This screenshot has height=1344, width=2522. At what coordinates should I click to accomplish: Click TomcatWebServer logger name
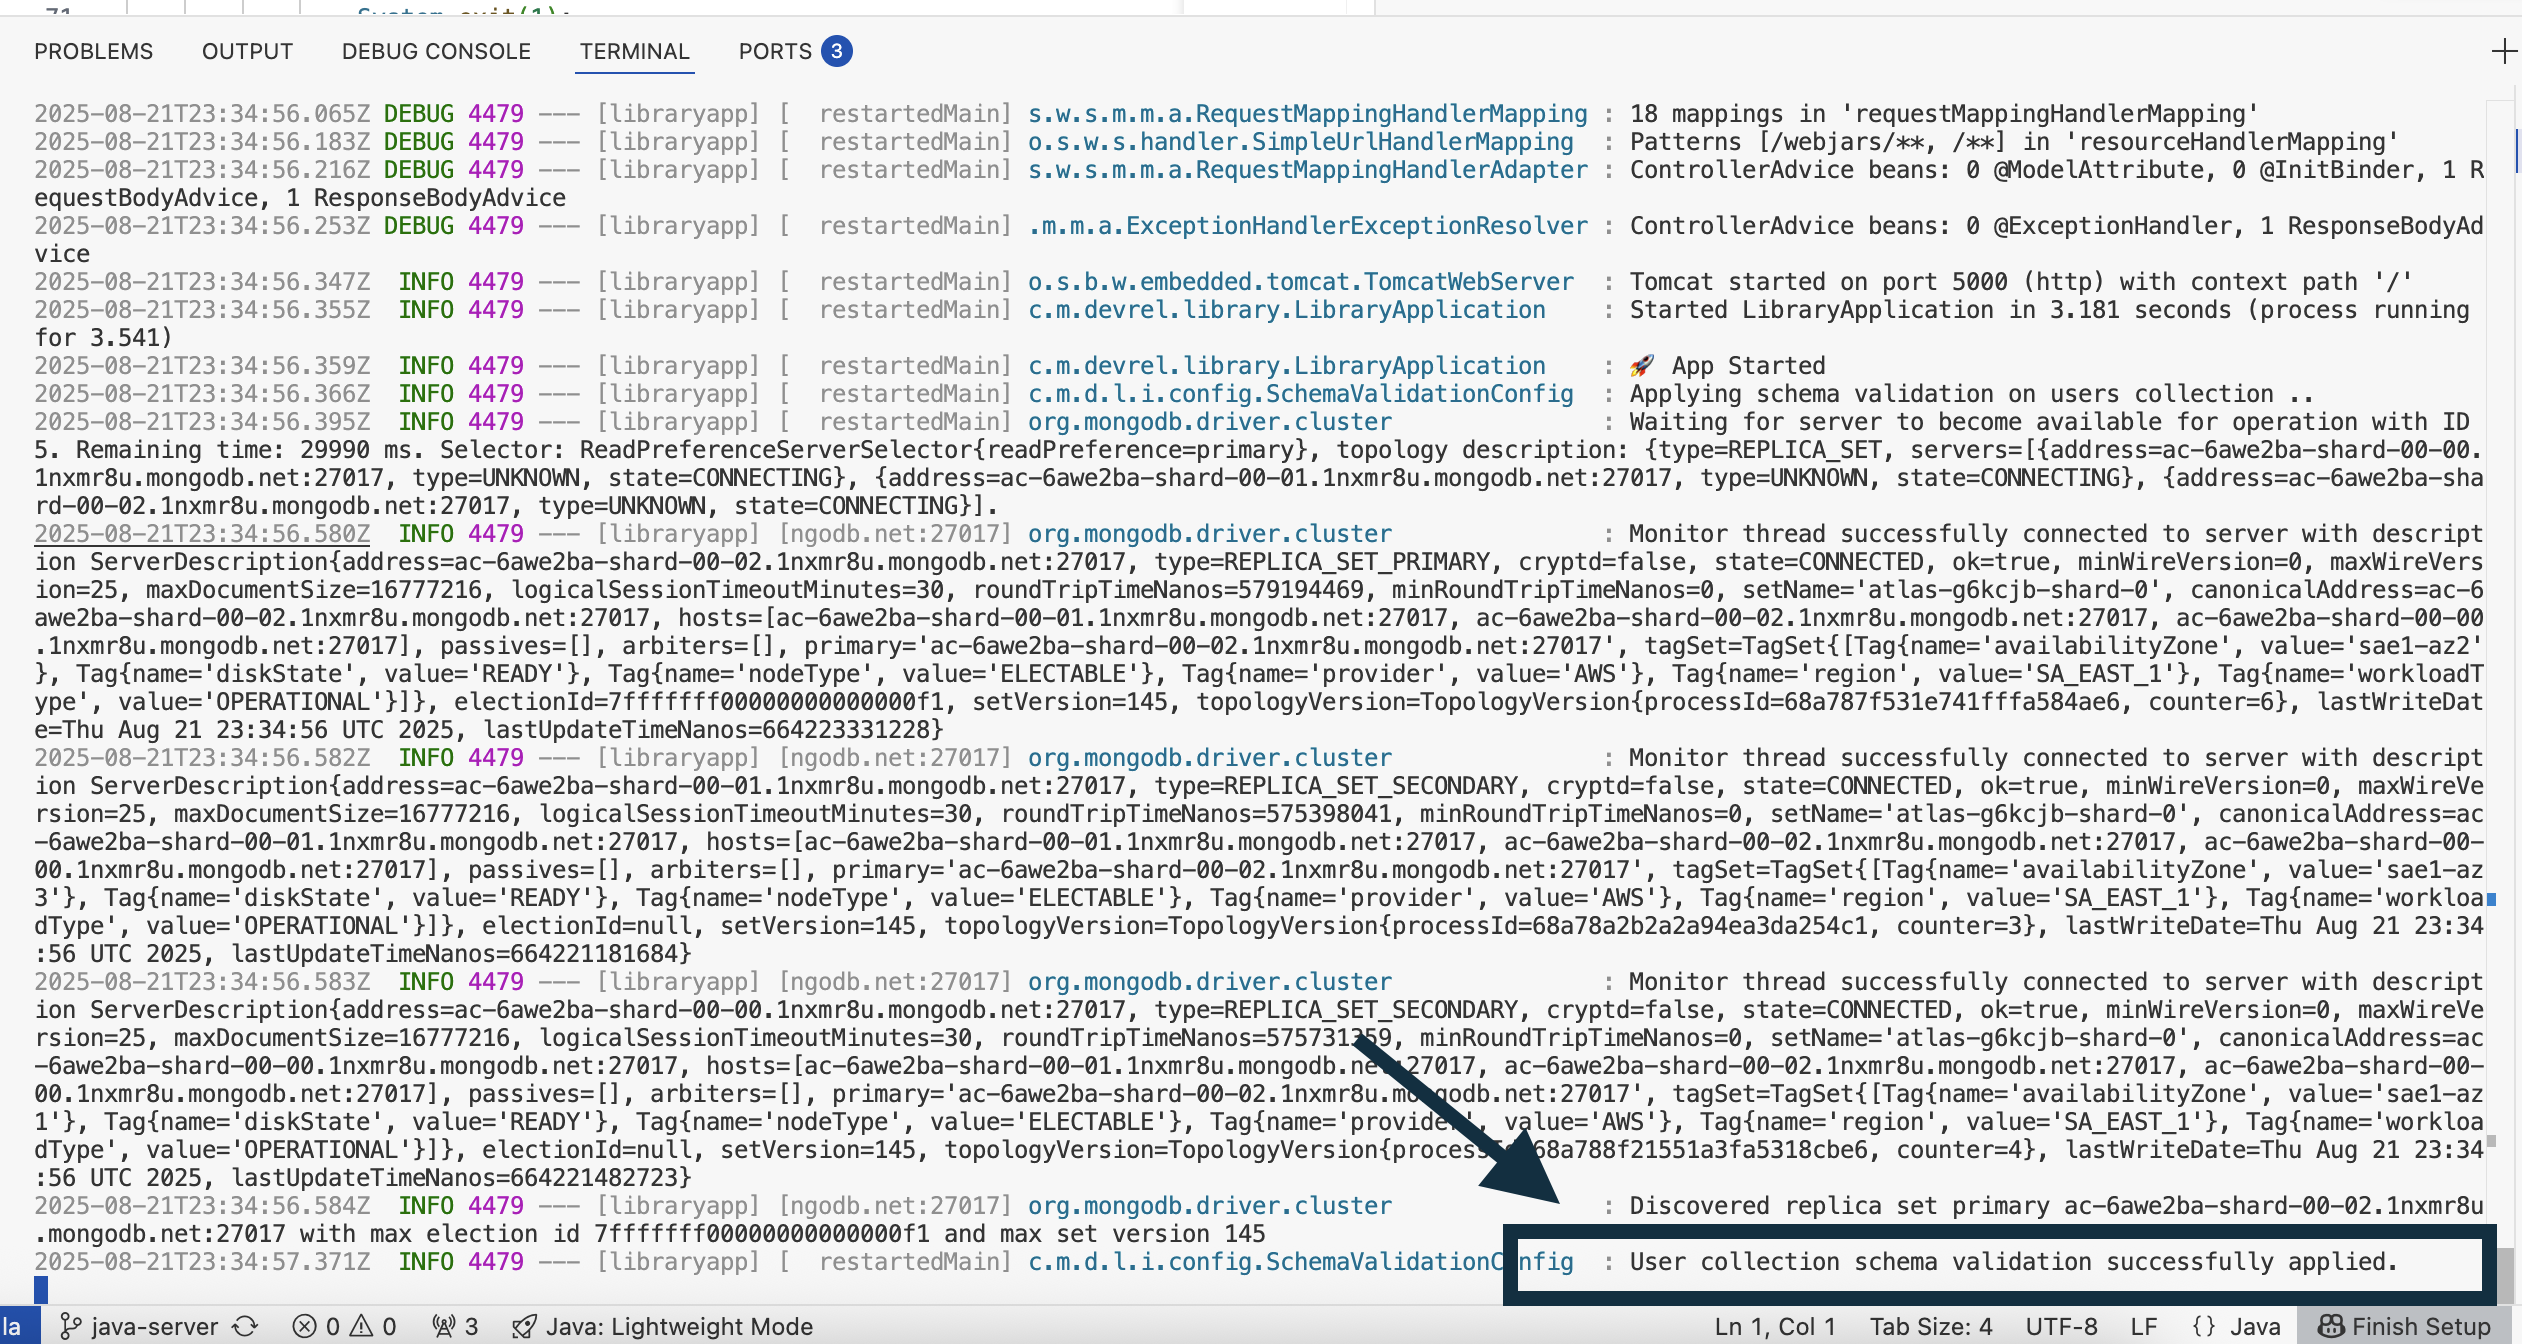(x=1301, y=282)
